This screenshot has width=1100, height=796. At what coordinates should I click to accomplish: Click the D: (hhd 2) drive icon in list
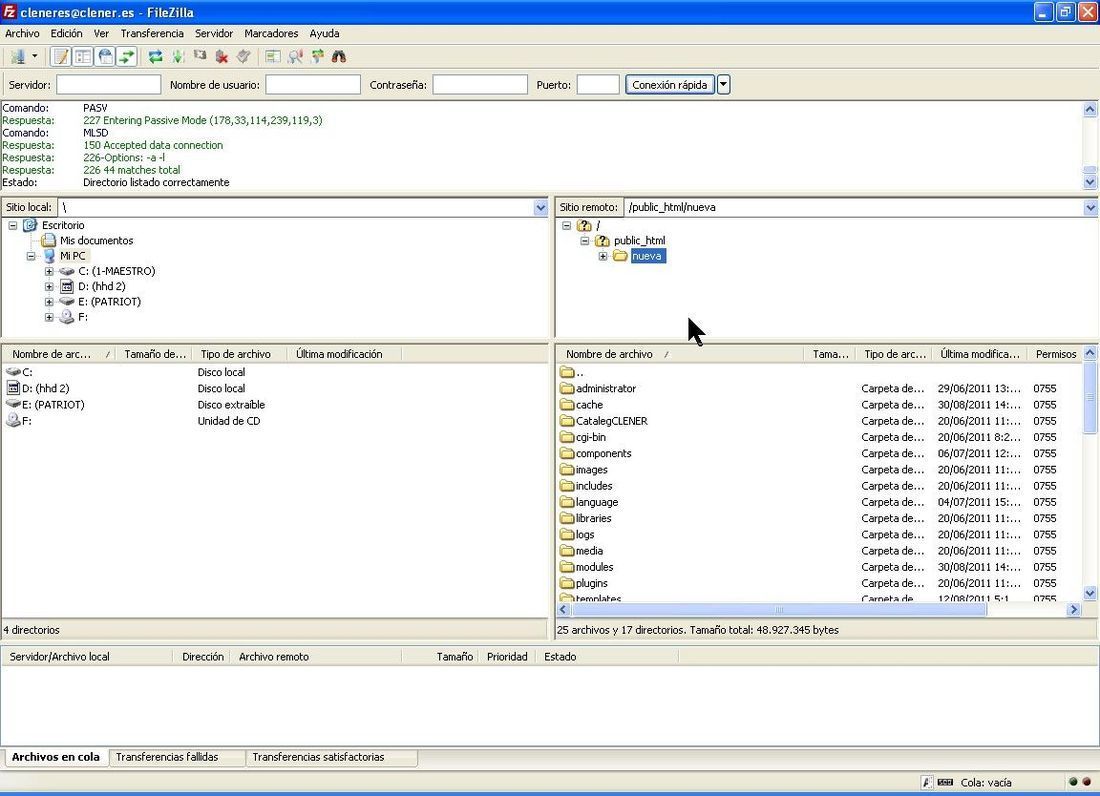click(x=13, y=388)
